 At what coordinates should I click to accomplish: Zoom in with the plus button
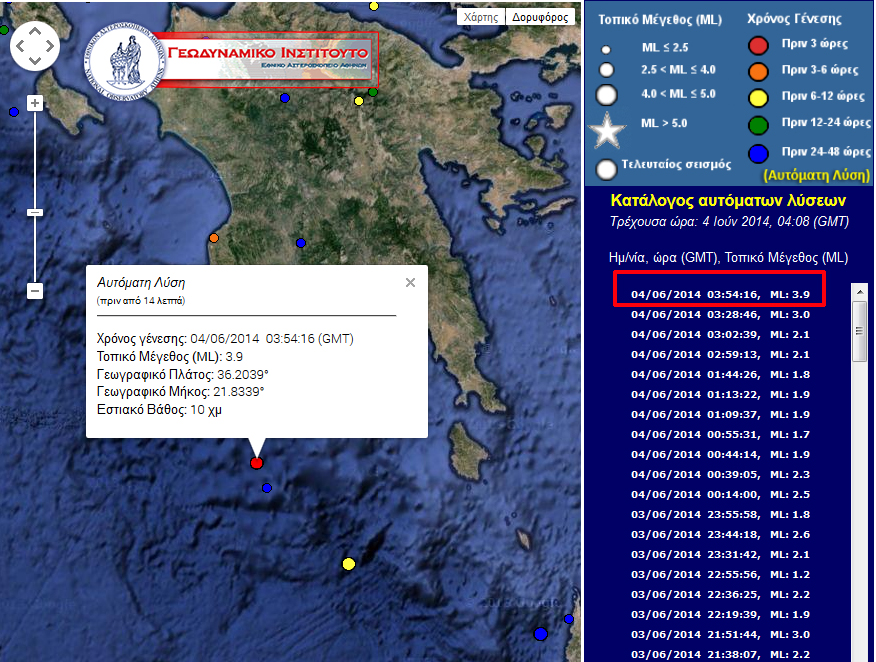[35, 103]
